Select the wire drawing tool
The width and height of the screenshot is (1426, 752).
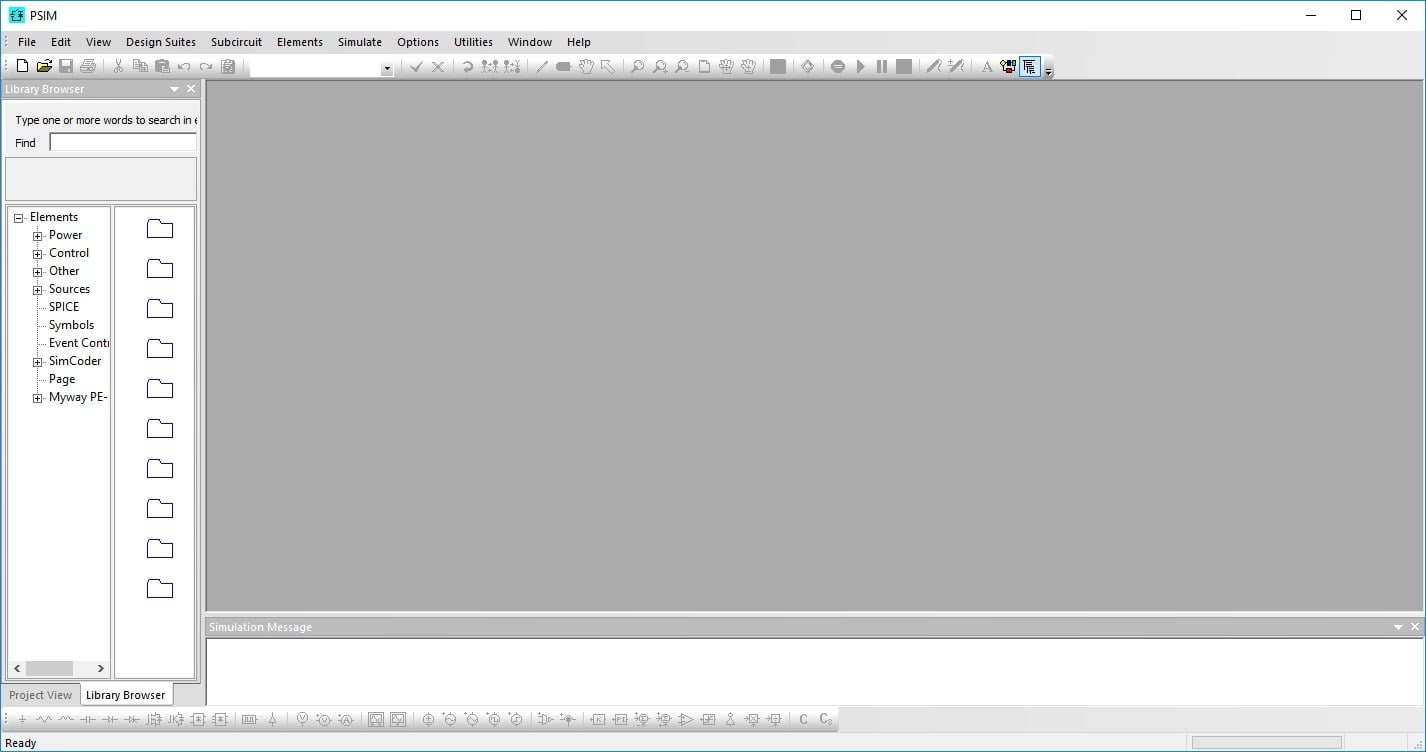pyautogui.click(x=541, y=67)
